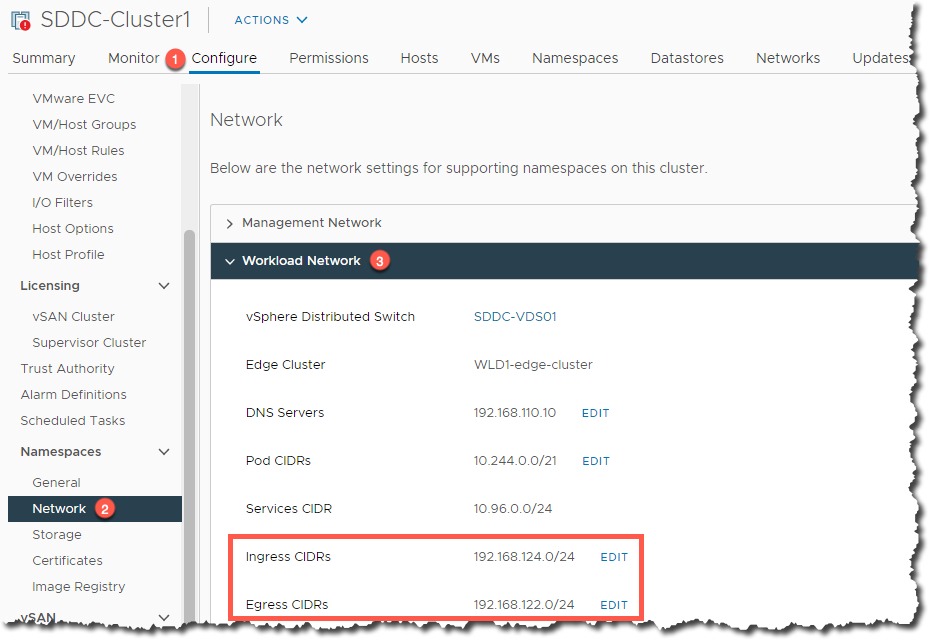Click the sidebar vertical scrollbar

(190, 425)
